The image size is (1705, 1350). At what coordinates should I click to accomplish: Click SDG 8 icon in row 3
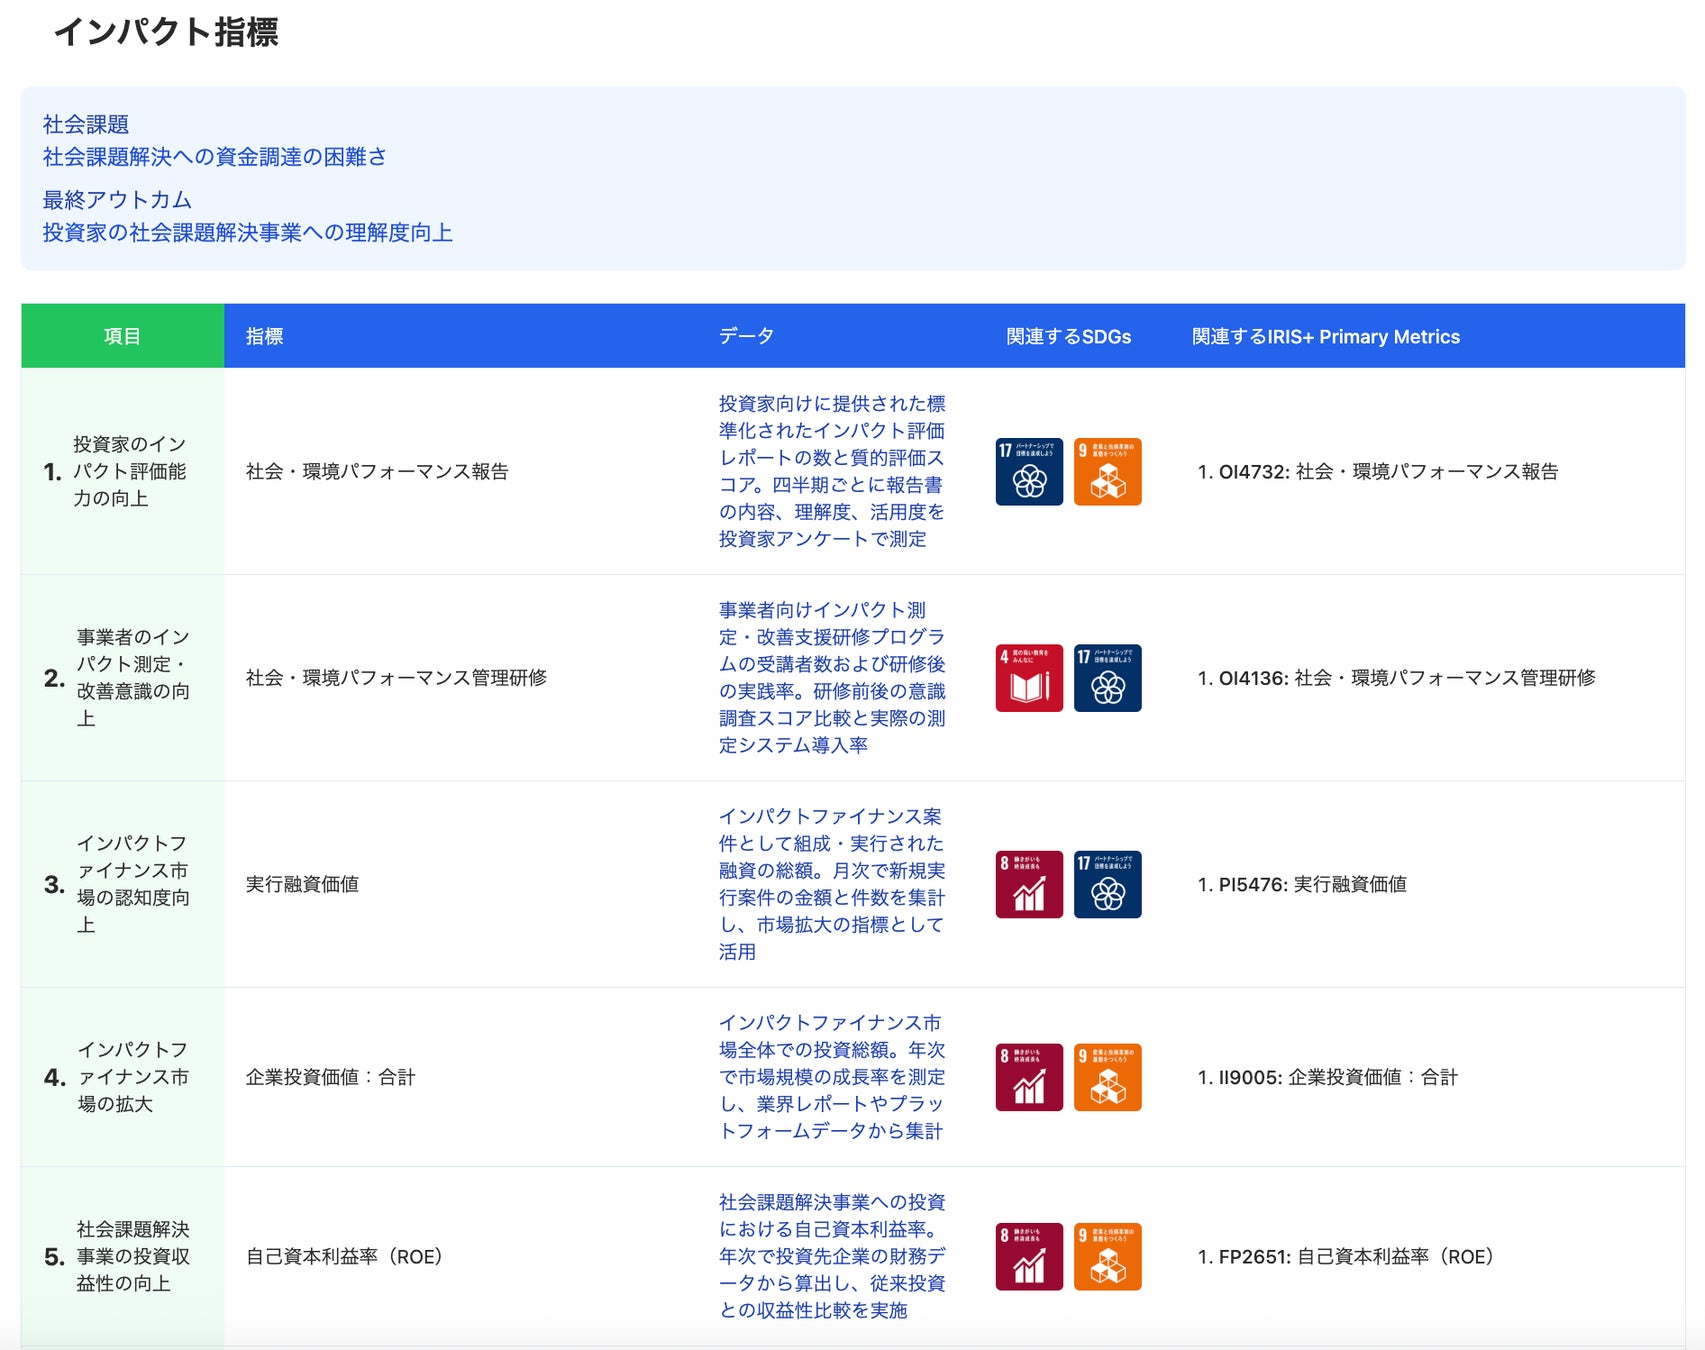[1029, 885]
